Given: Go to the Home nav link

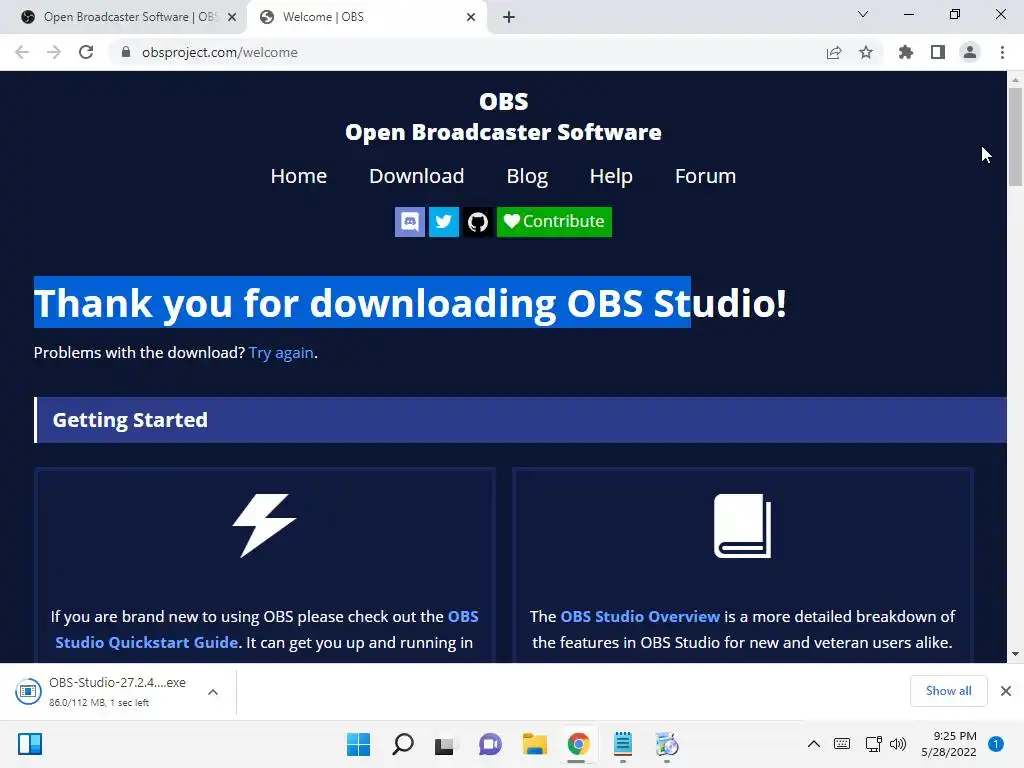Looking at the screenshot, I should pos(298,176).
